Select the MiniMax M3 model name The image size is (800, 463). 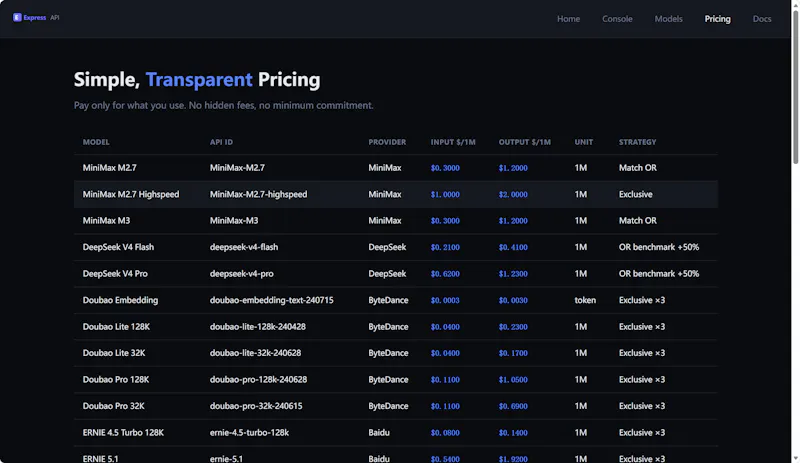coord(106,221)
